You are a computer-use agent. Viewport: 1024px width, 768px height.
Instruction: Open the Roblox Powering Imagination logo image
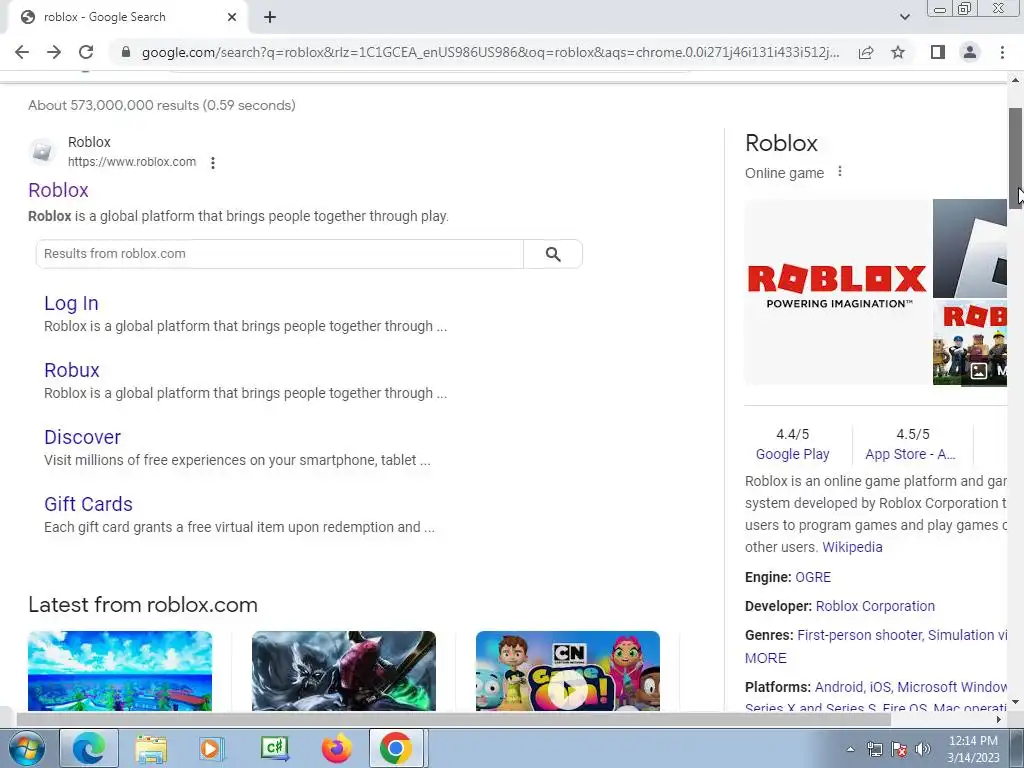(838, 292)
